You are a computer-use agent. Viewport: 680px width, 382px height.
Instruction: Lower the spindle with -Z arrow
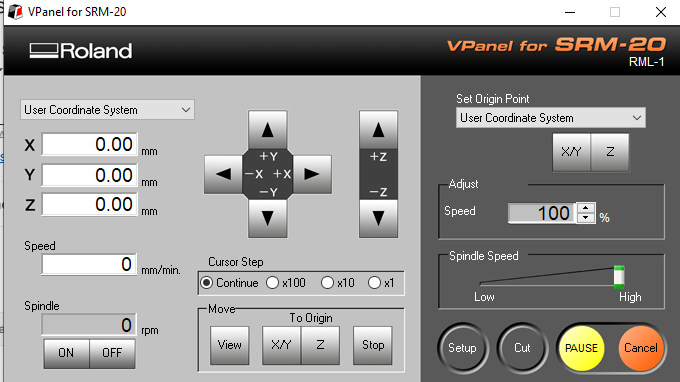[378, 218]
